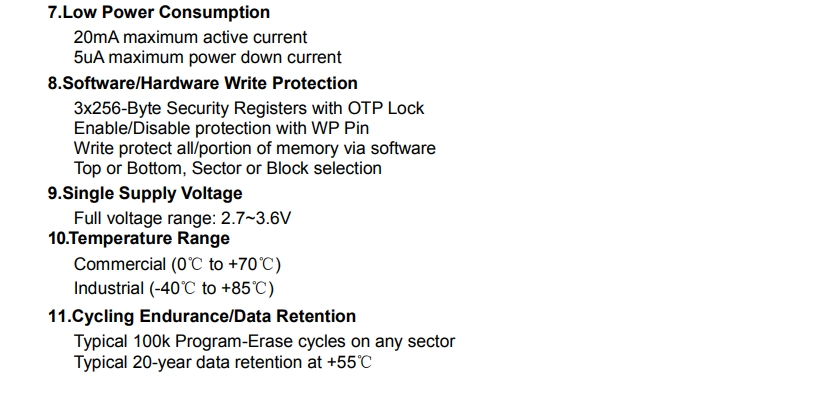
Task: Click the 9.Single Supply Voltage heading
Action: coord(145,194)
